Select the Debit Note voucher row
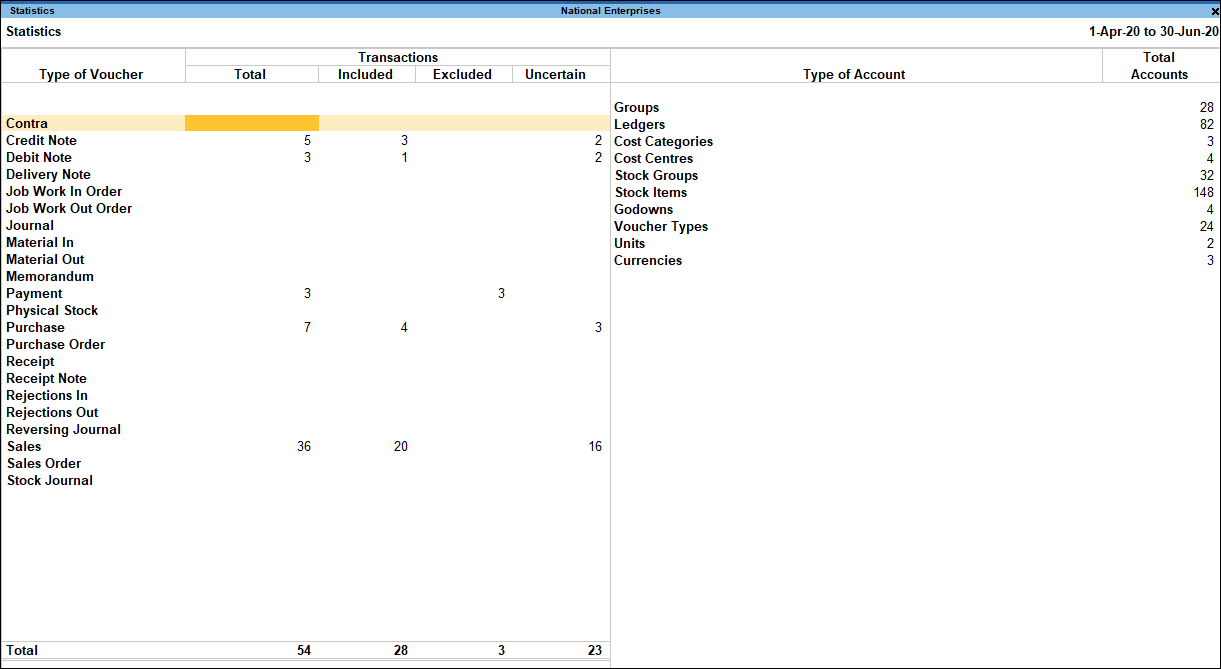The width and height of the screenshot is (1221, 669). 305,158
